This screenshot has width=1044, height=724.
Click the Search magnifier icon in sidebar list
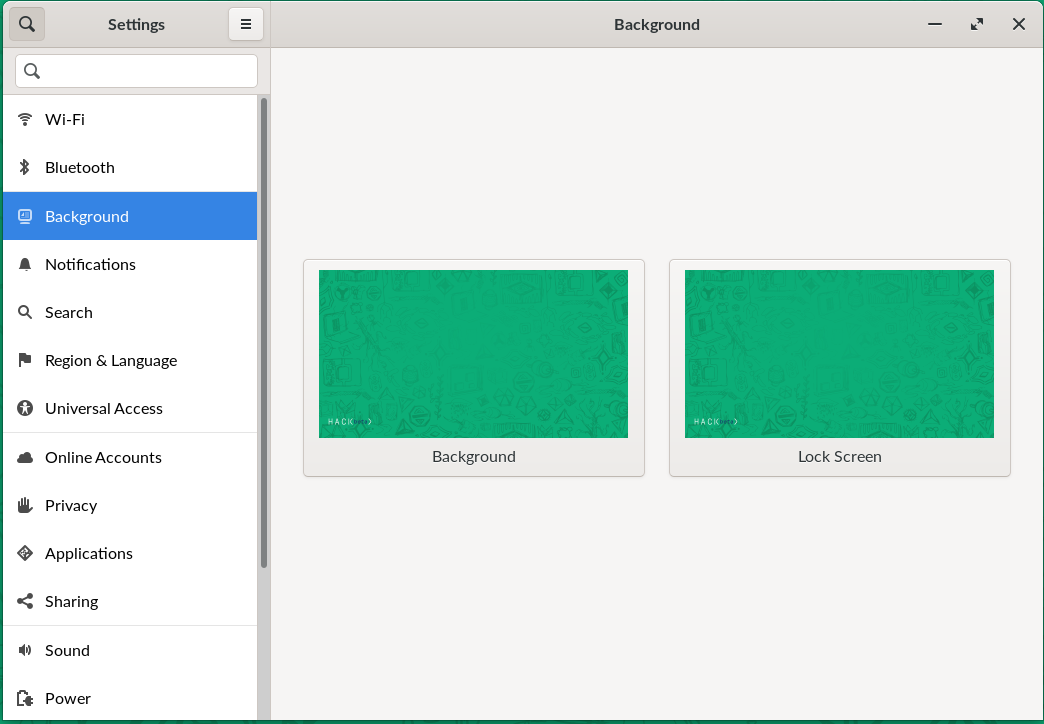[x=25, y=312]
